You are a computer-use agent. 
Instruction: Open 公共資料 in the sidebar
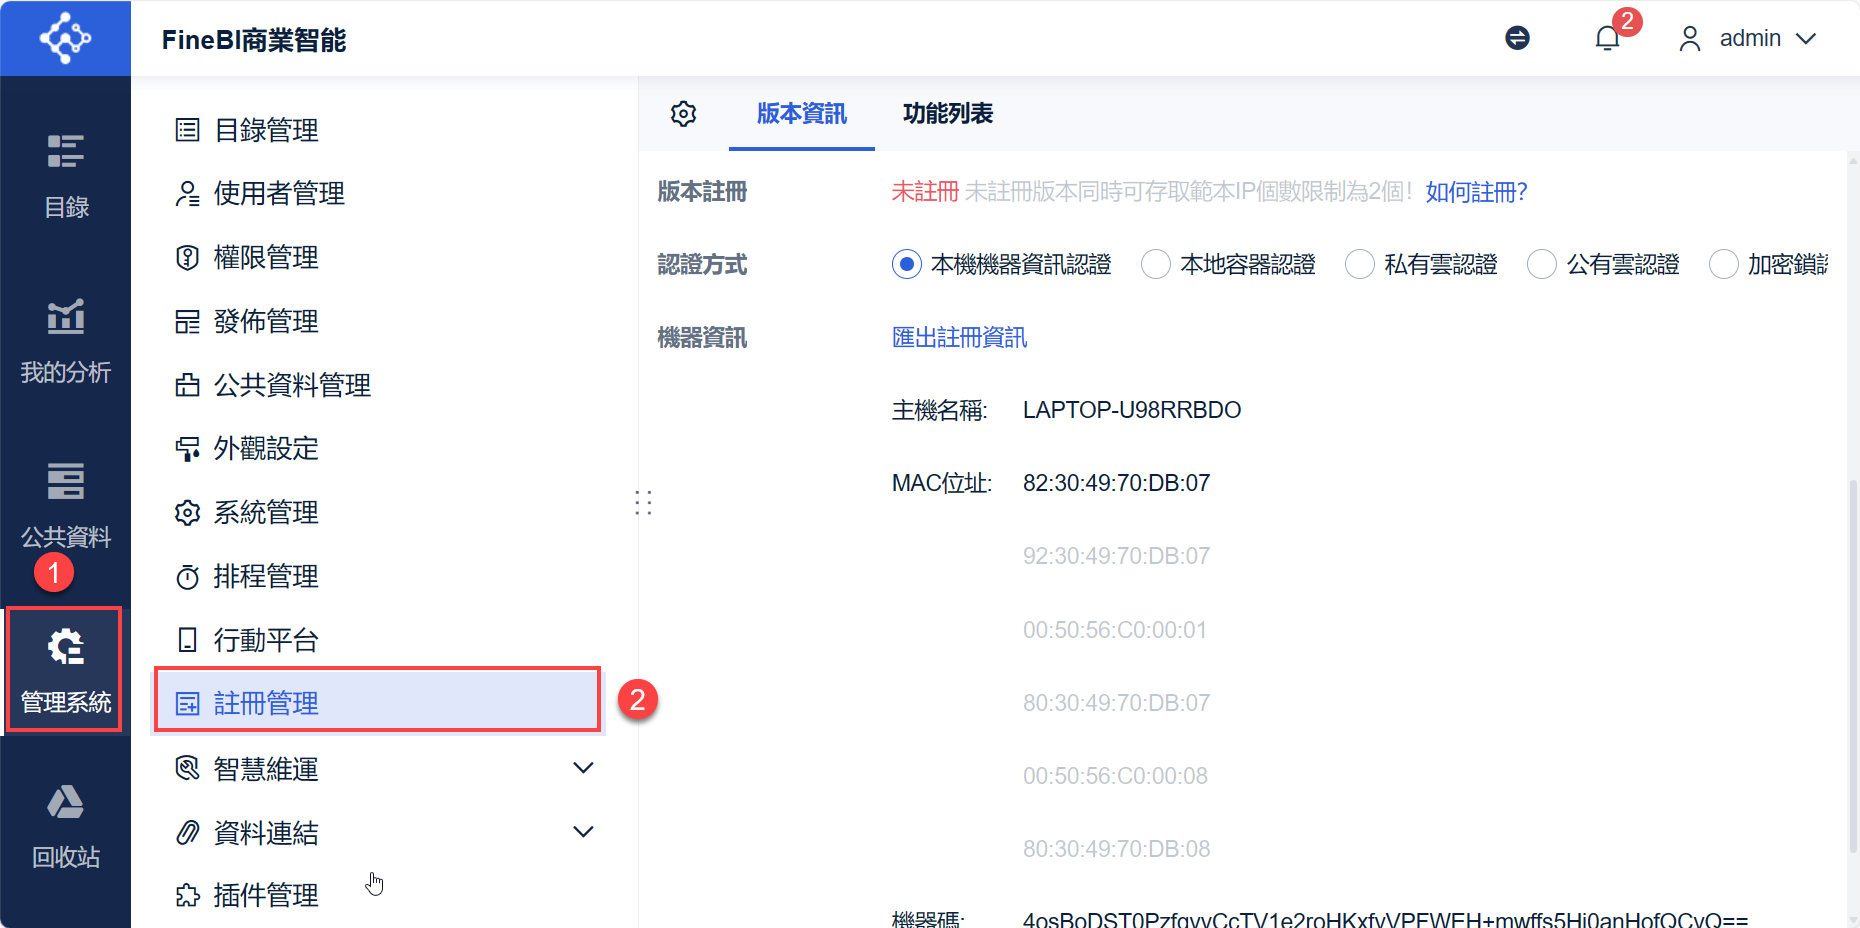(x=66, y=506)
